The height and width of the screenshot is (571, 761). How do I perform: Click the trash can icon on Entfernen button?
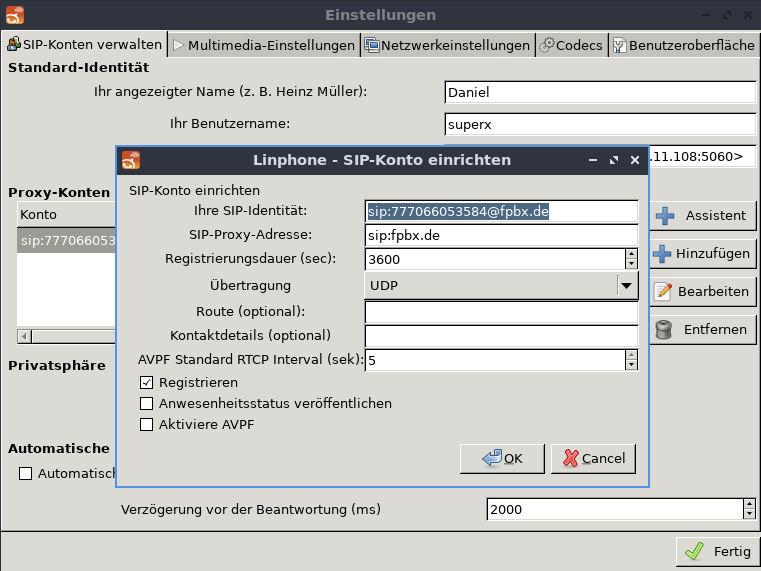(663, 329)
